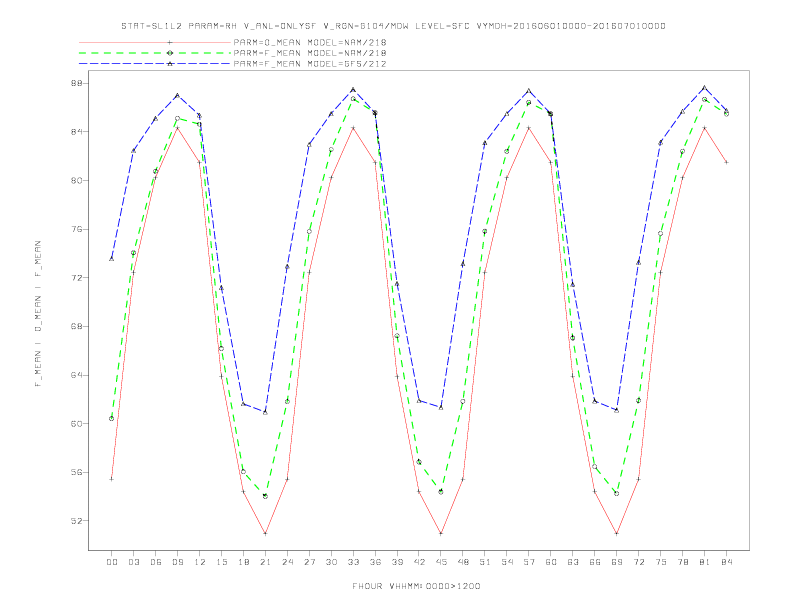Click x-axis tick label 12

pyautogui.click(x=200, y=562)
